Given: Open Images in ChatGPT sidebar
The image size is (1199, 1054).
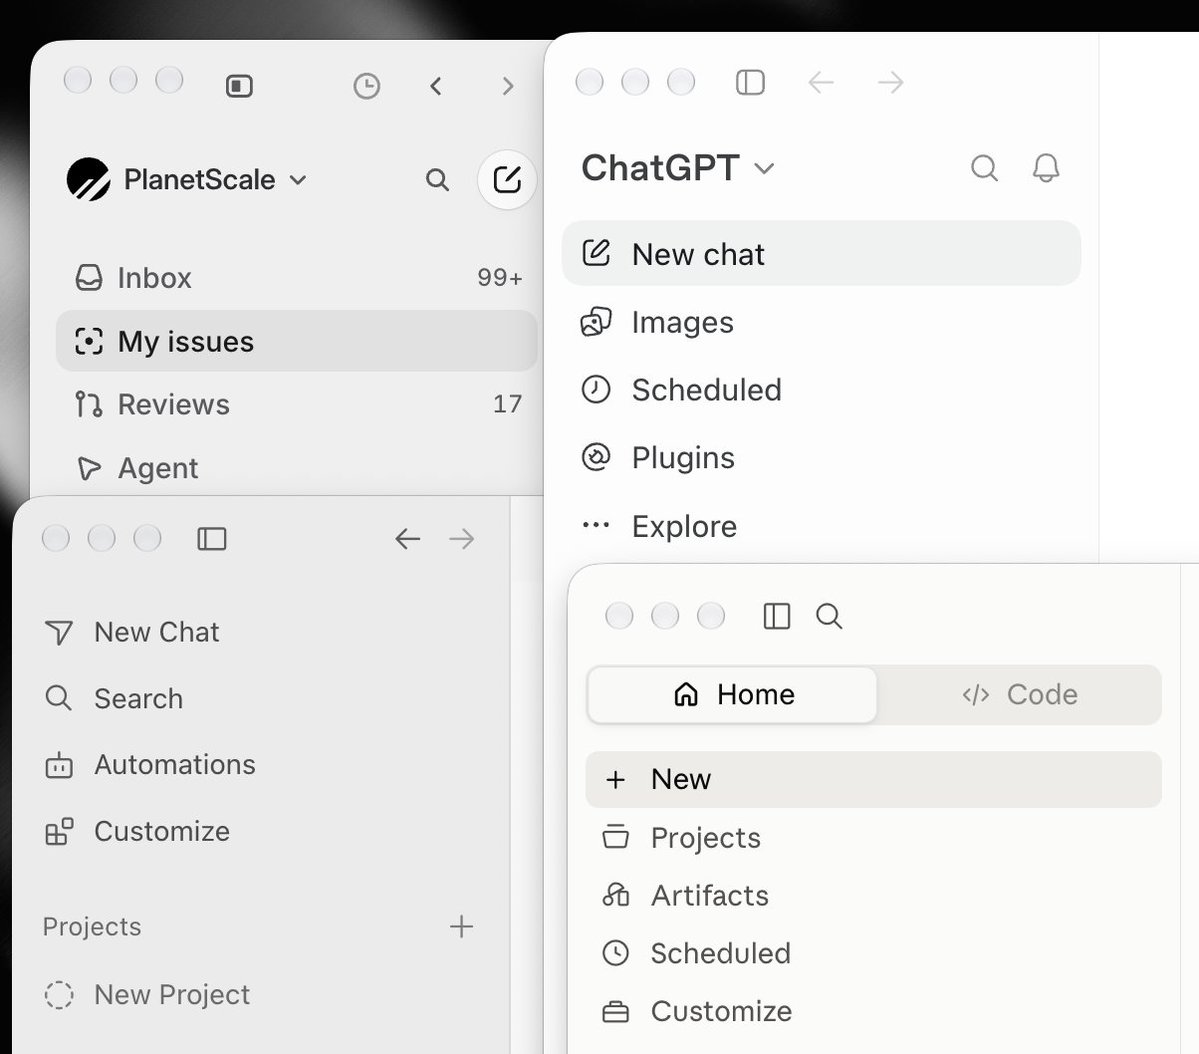Looking at the screenshot, I should point(821,322).
